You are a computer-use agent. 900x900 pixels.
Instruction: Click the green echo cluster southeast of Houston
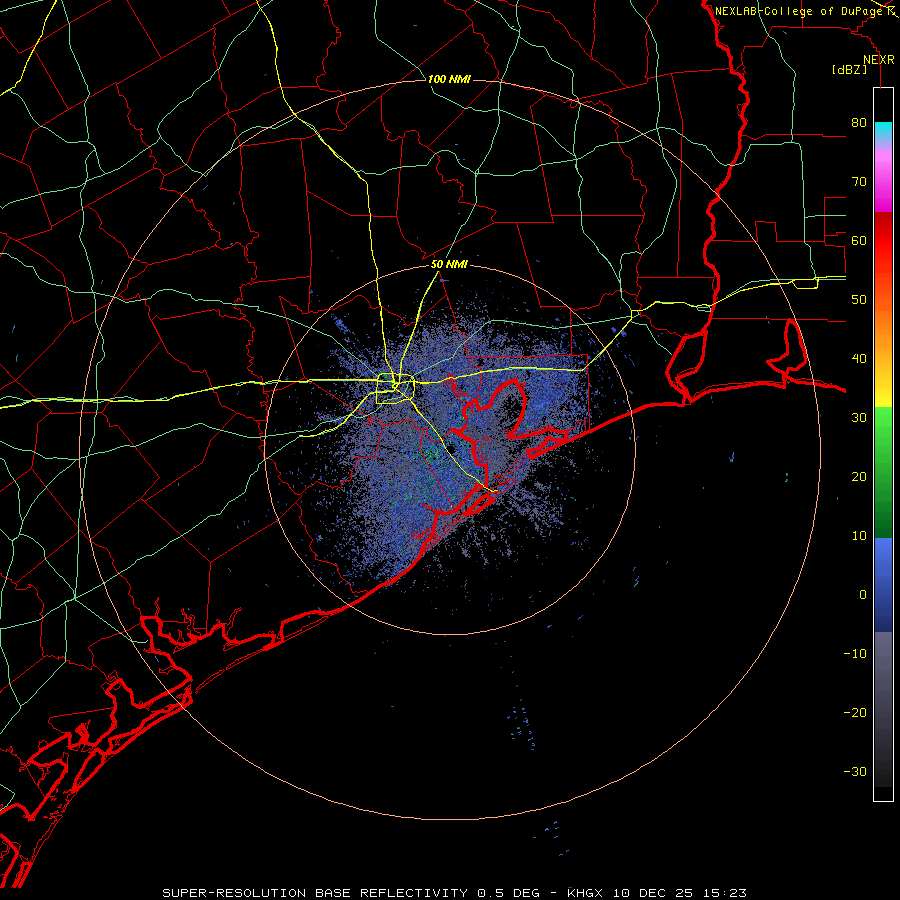(433, 453)
